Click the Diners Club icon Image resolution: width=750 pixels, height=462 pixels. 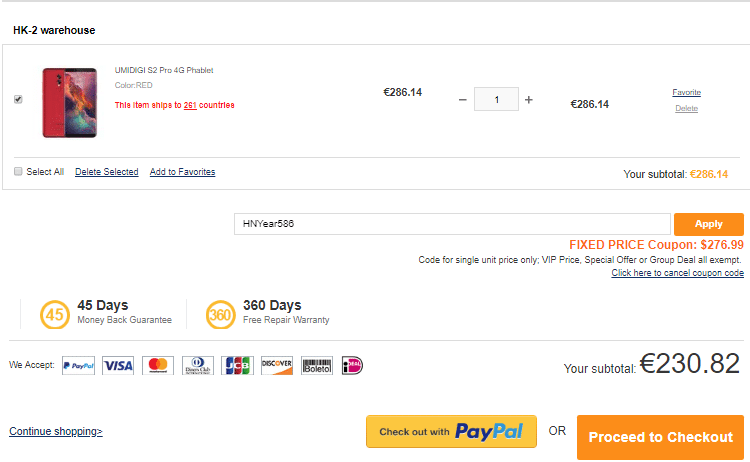tap(197, 366)
